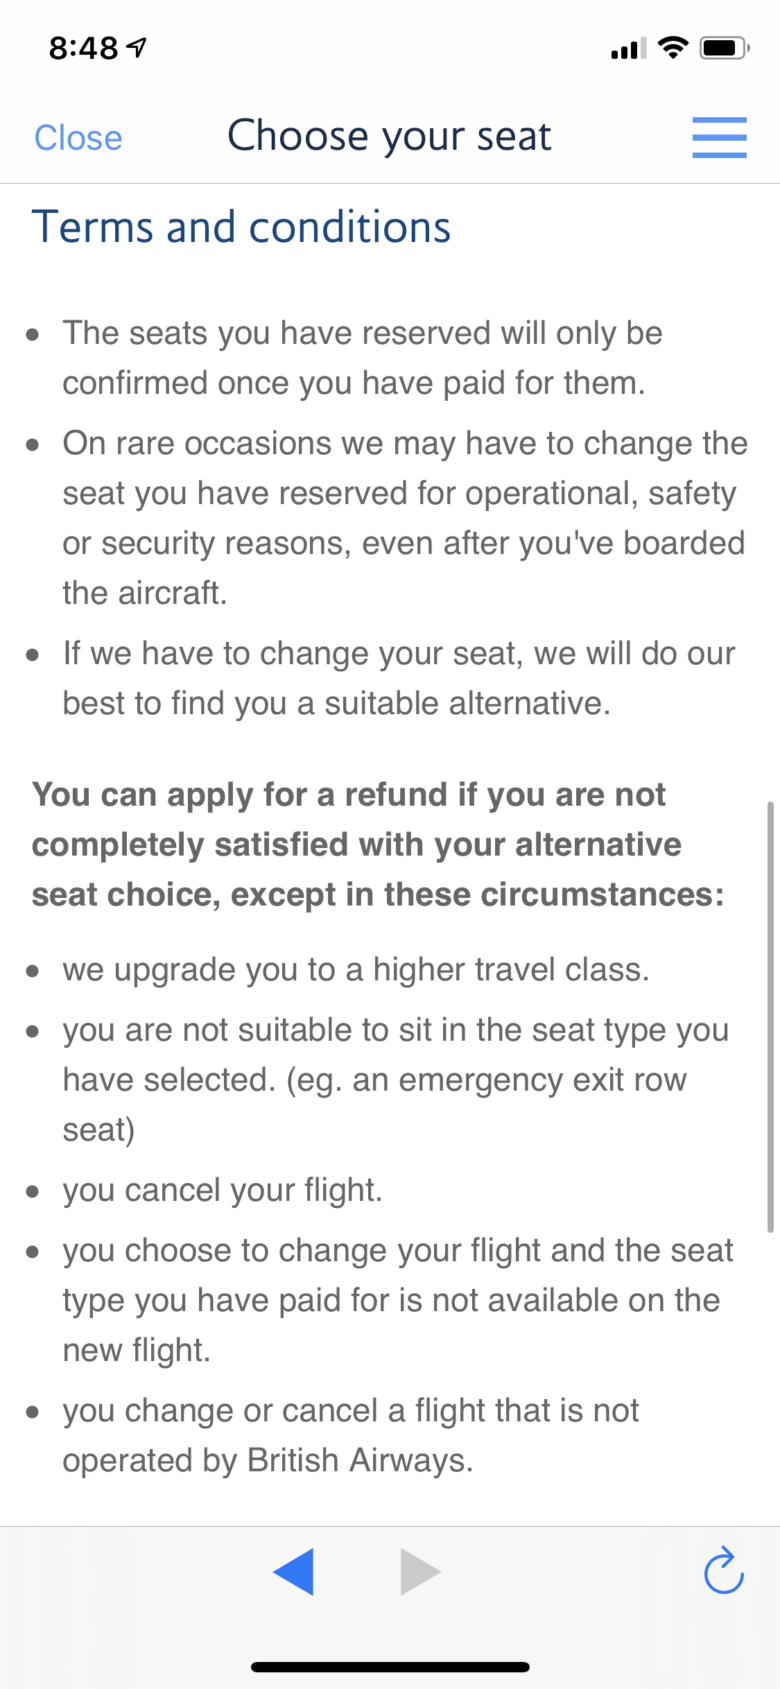Select the "upgrade you to a higher travel class" bullet
This screenshot has width=780, height=1689.
tap(356, 970)
